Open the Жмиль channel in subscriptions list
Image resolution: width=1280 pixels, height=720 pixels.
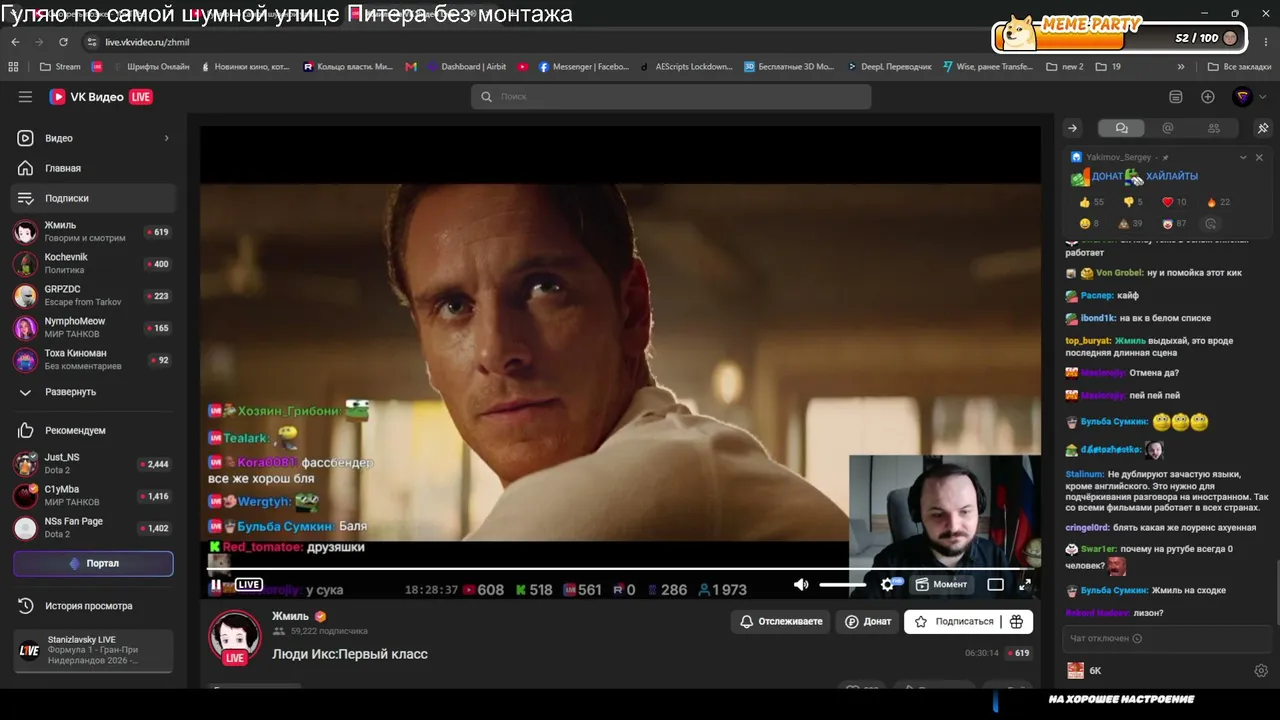point(94,232)
